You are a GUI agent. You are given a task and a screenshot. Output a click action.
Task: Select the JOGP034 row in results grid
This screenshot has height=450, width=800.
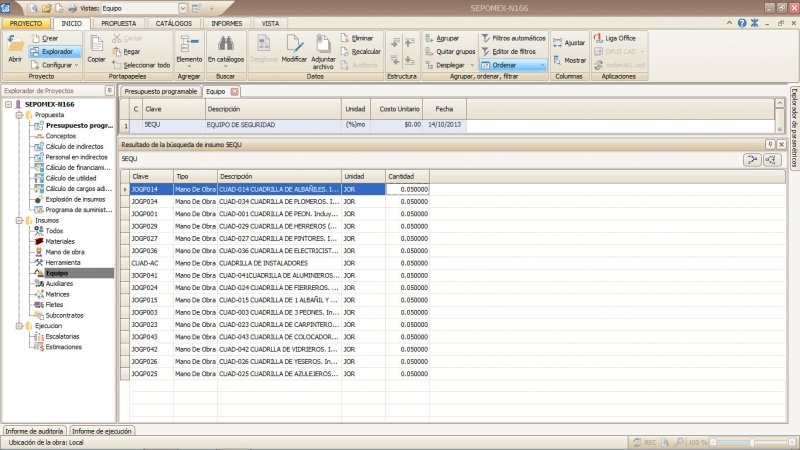146,201
